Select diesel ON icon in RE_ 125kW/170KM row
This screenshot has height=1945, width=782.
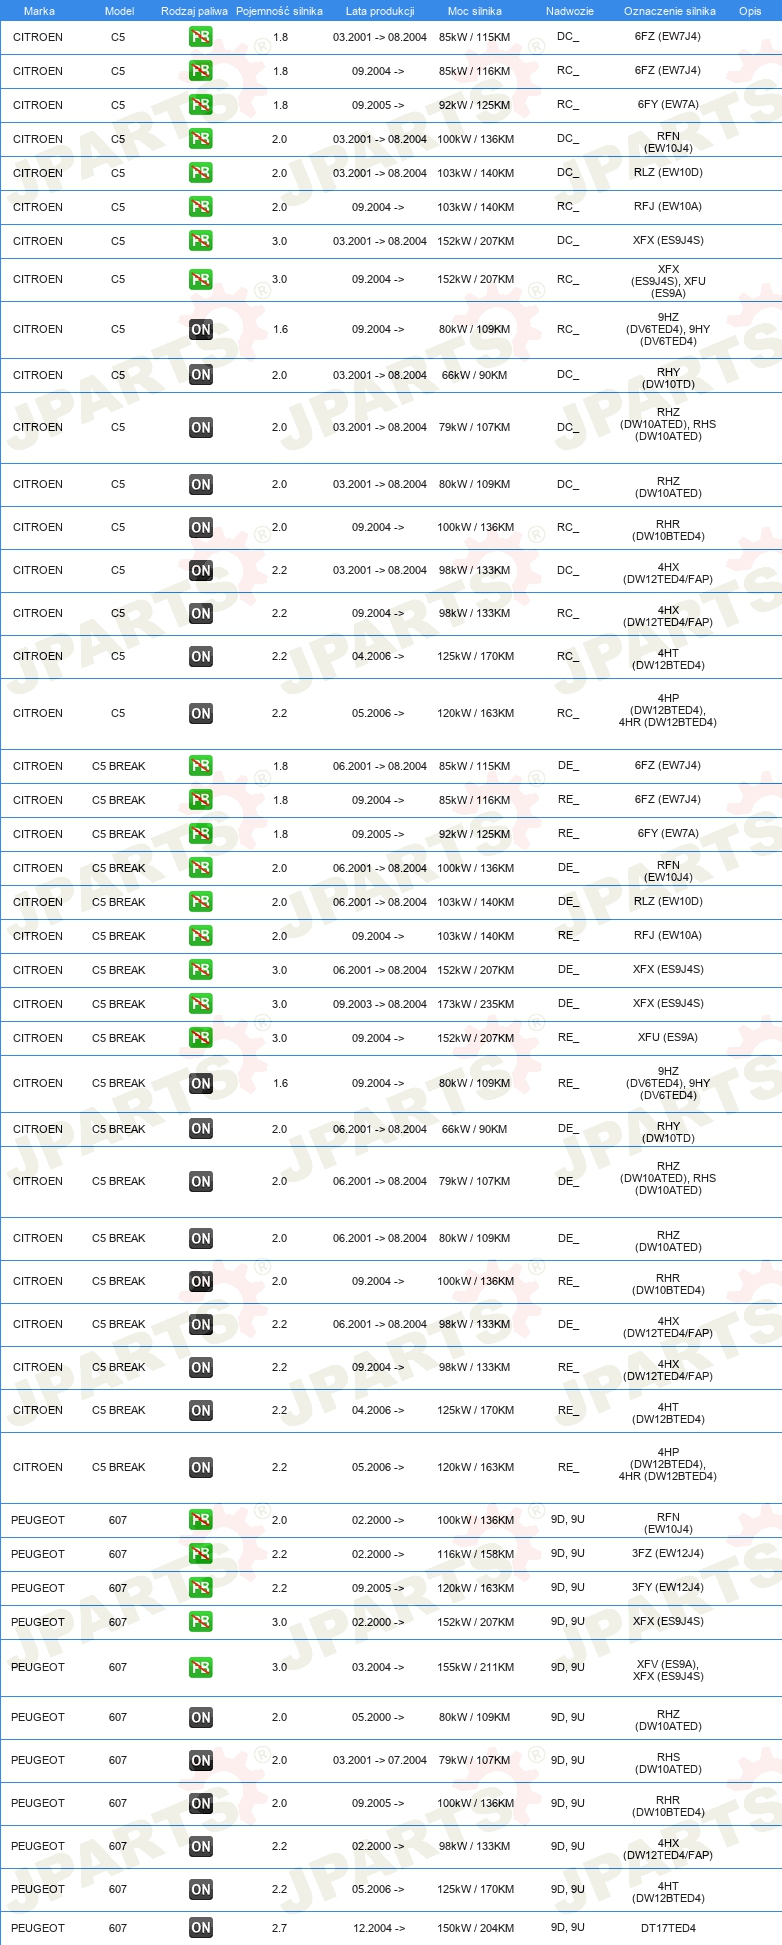(201, 1410)
